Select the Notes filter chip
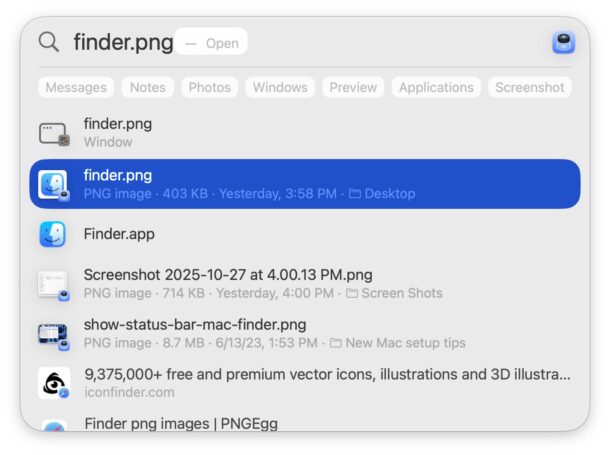 tap(148, 87)
